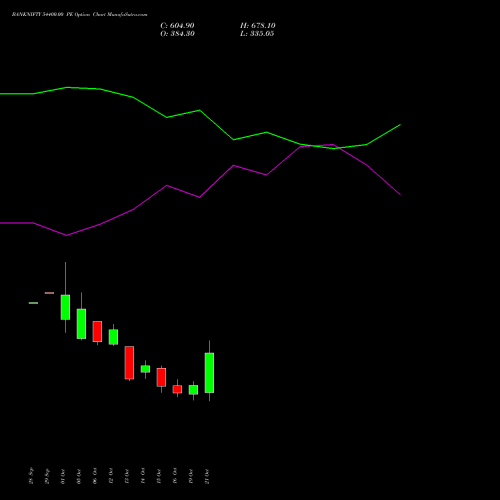Click the small red dash candle for 29 Sep
Viewport: 500px width, 500px height.
tap(49, 293)
